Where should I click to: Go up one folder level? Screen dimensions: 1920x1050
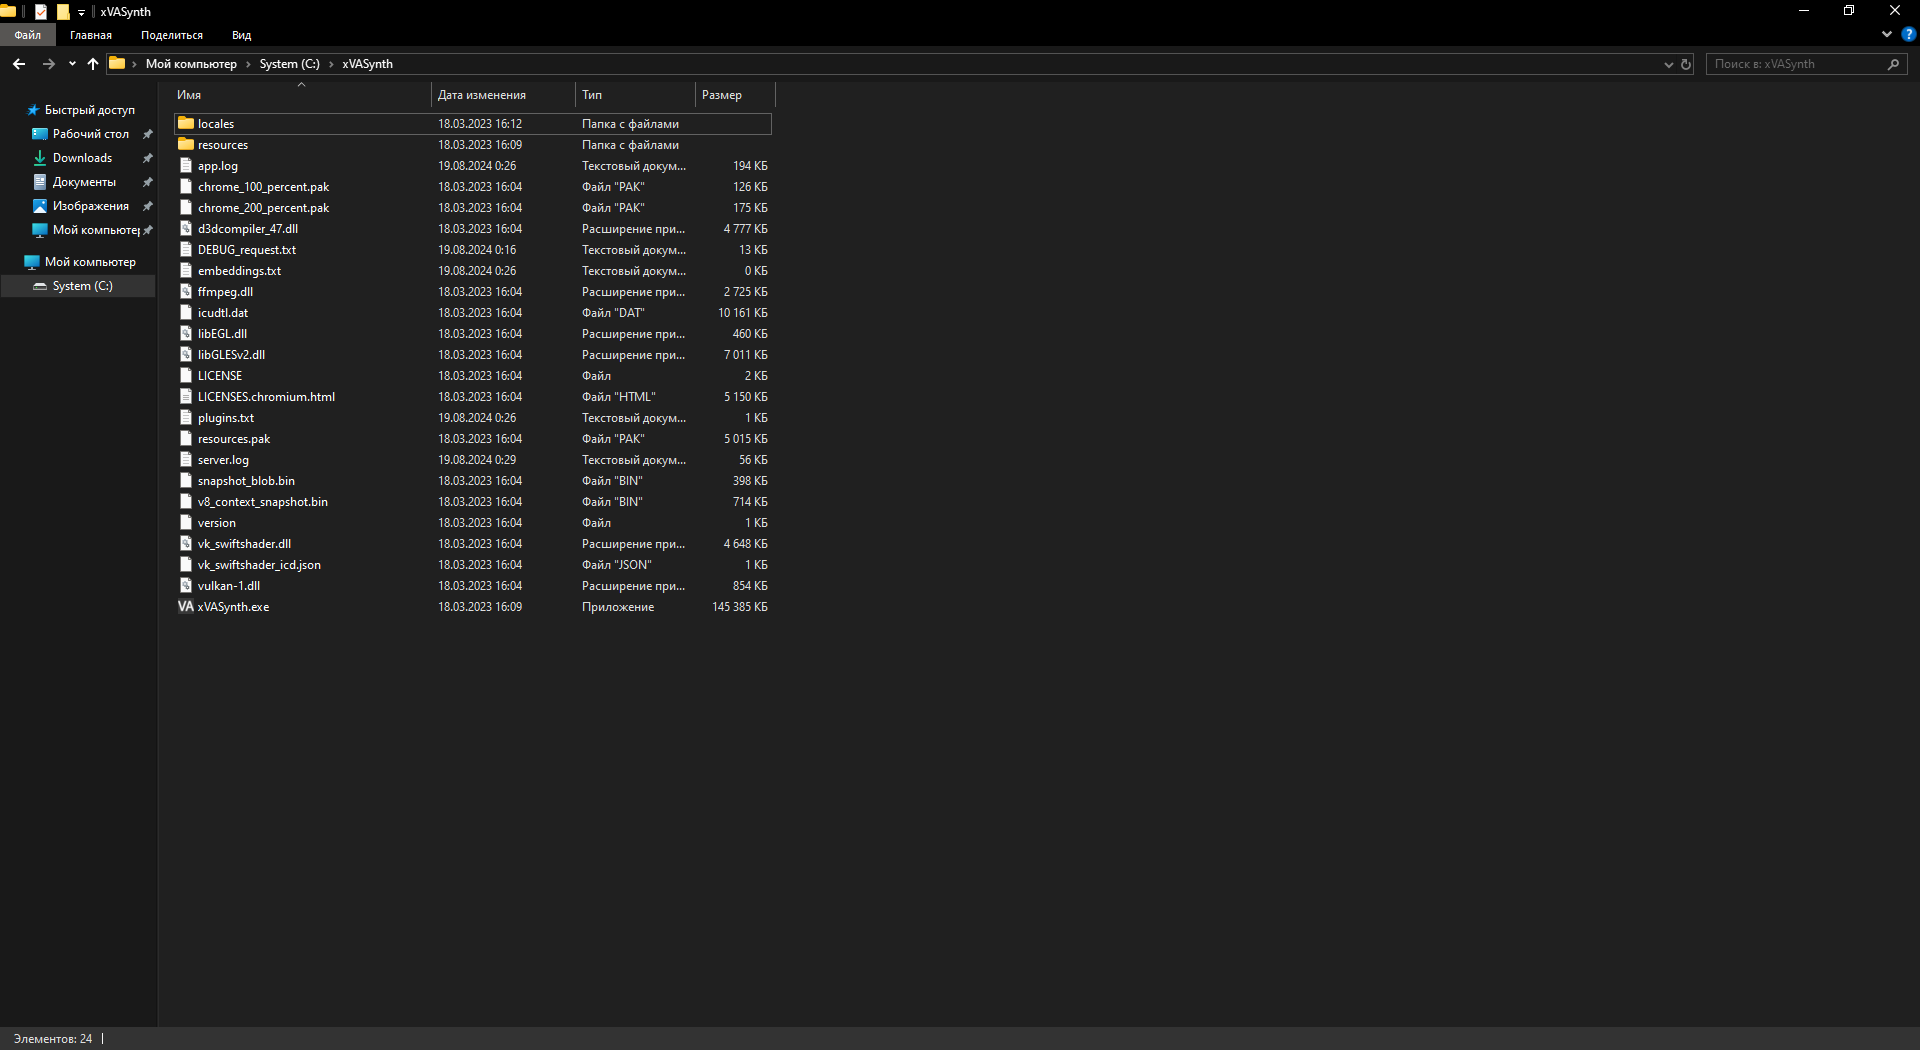[93, 64]
